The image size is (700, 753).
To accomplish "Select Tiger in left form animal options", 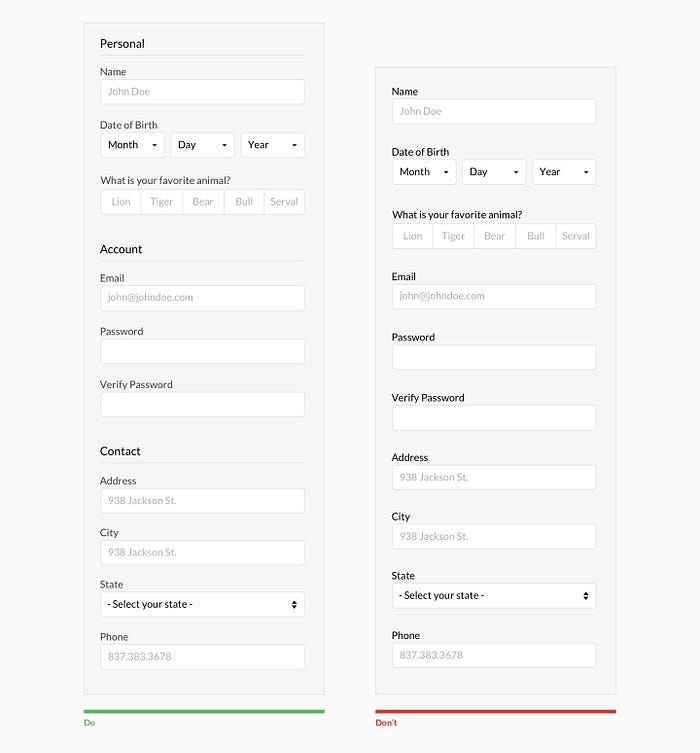I will [x=162, y=202].
